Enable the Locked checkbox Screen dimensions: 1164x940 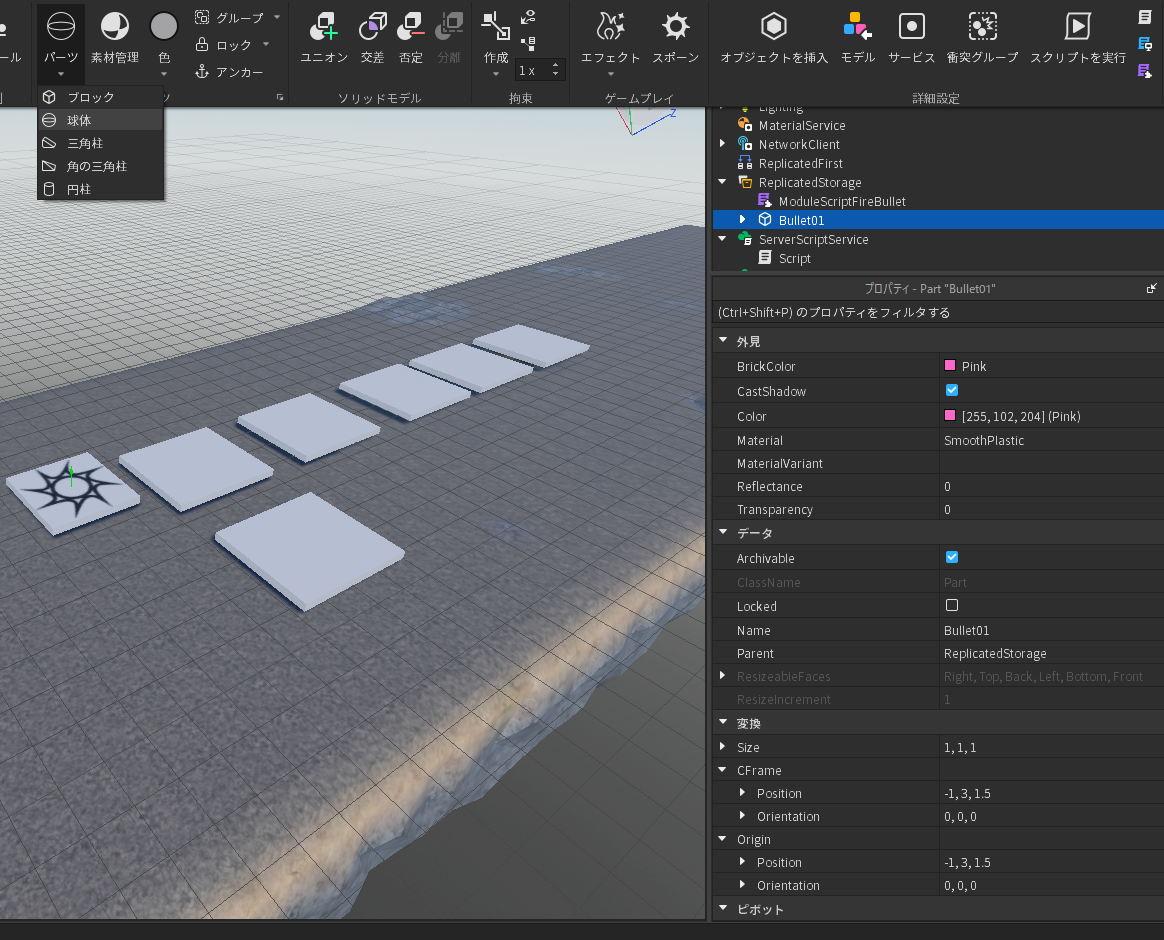tap(952, 605)
